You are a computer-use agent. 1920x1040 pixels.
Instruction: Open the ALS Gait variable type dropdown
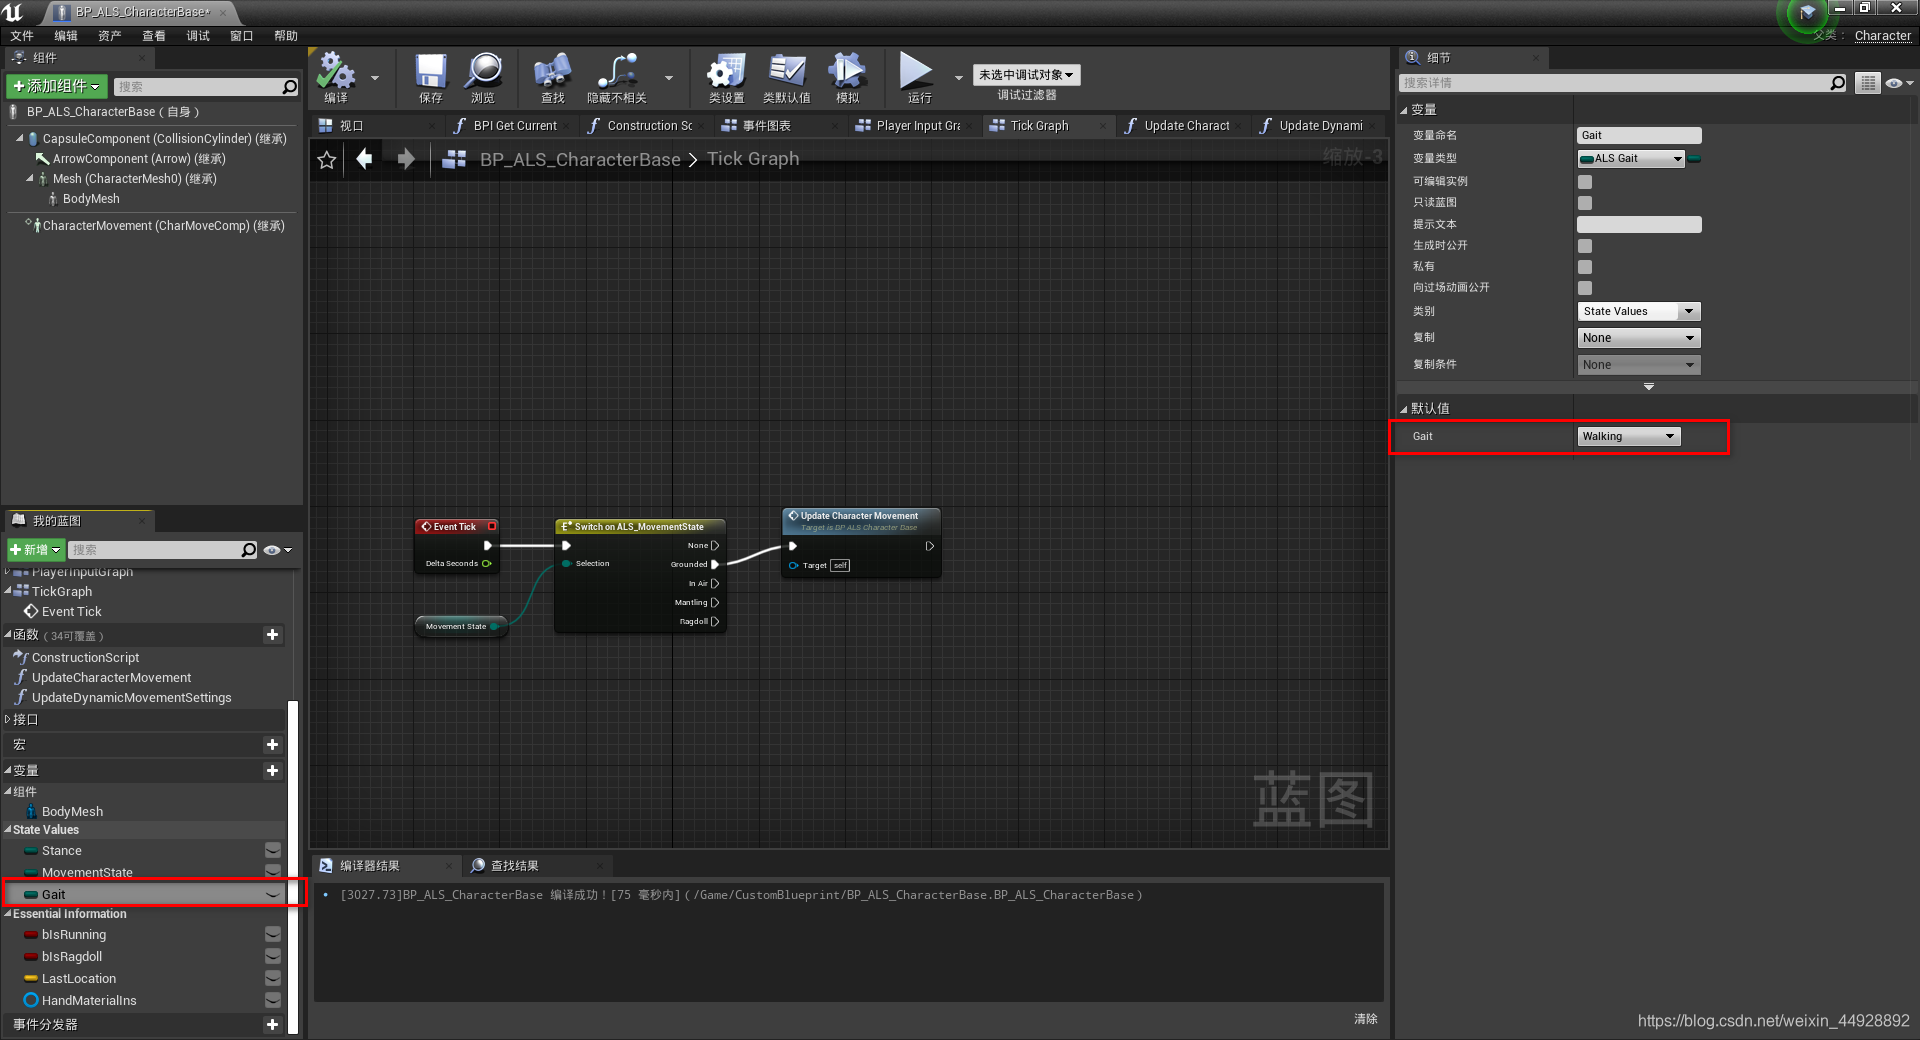click(x=1629, y=158)
